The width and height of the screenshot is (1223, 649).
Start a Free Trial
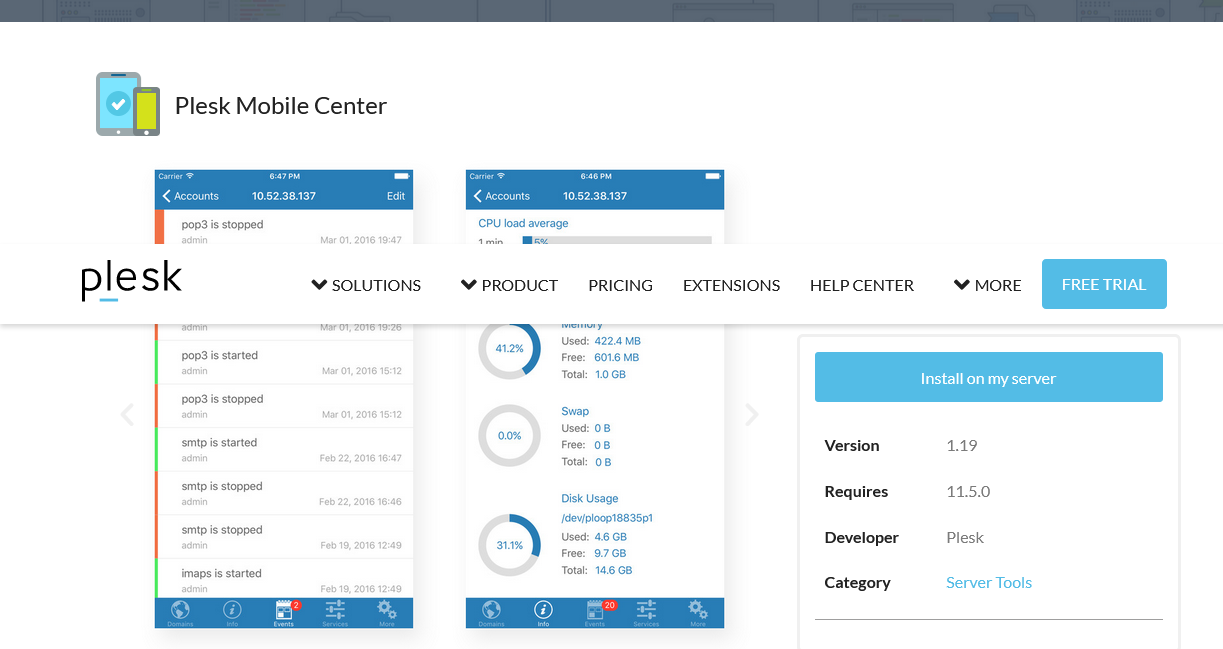(x=1104, y=284)
